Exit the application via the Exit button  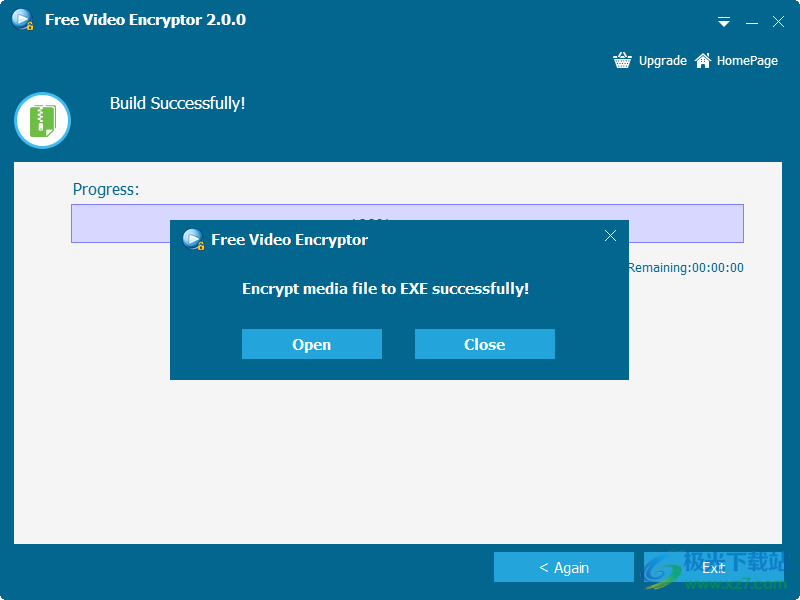tap(713, 566)
